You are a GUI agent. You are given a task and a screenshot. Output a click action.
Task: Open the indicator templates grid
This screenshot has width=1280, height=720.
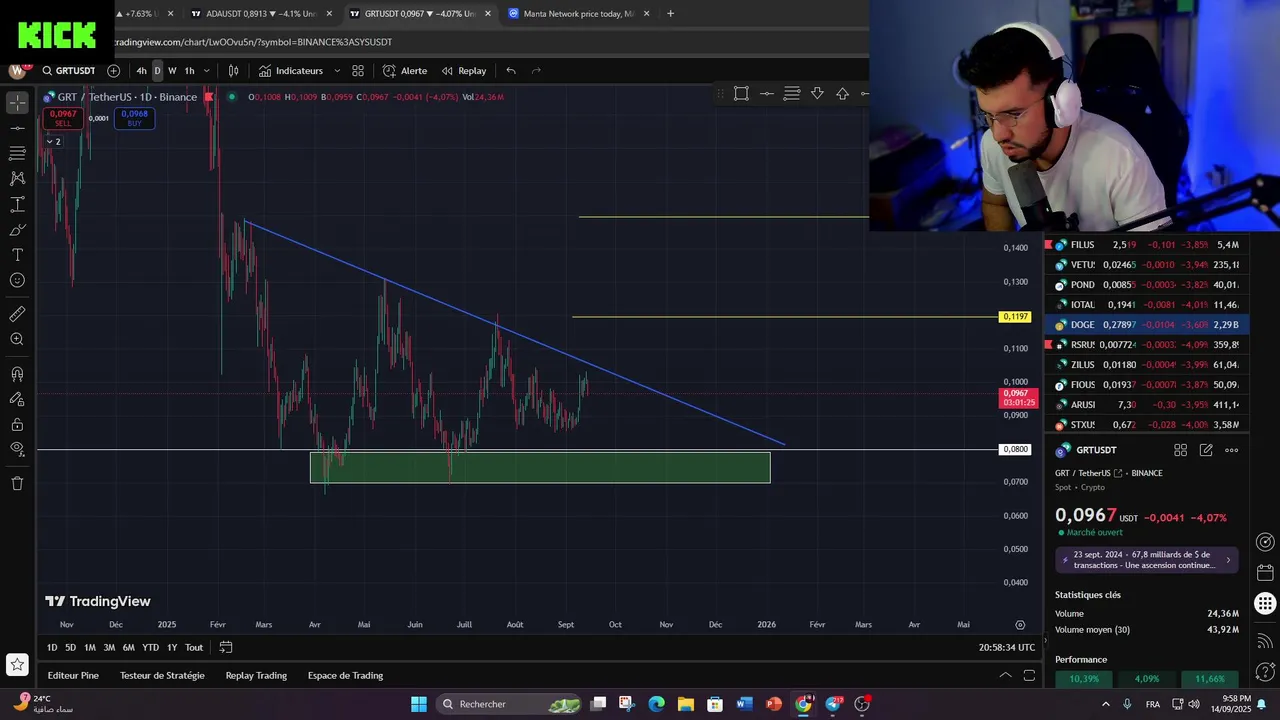358,71
